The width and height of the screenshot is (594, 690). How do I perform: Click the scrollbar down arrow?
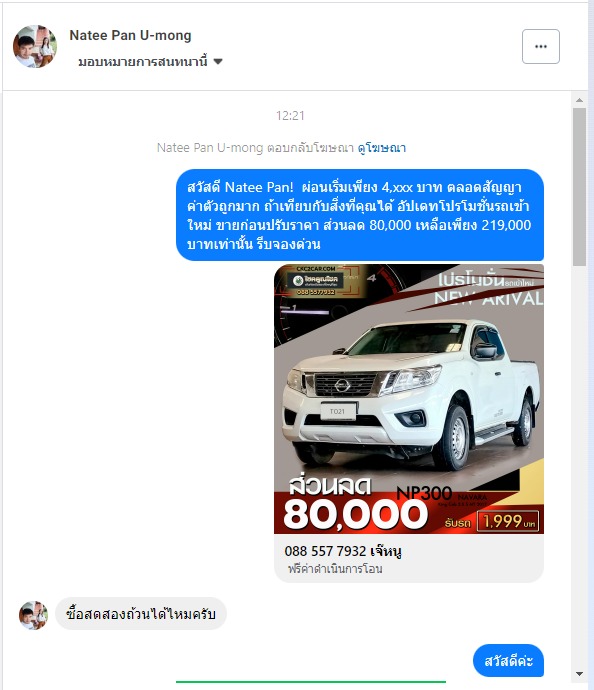point(579,674)
